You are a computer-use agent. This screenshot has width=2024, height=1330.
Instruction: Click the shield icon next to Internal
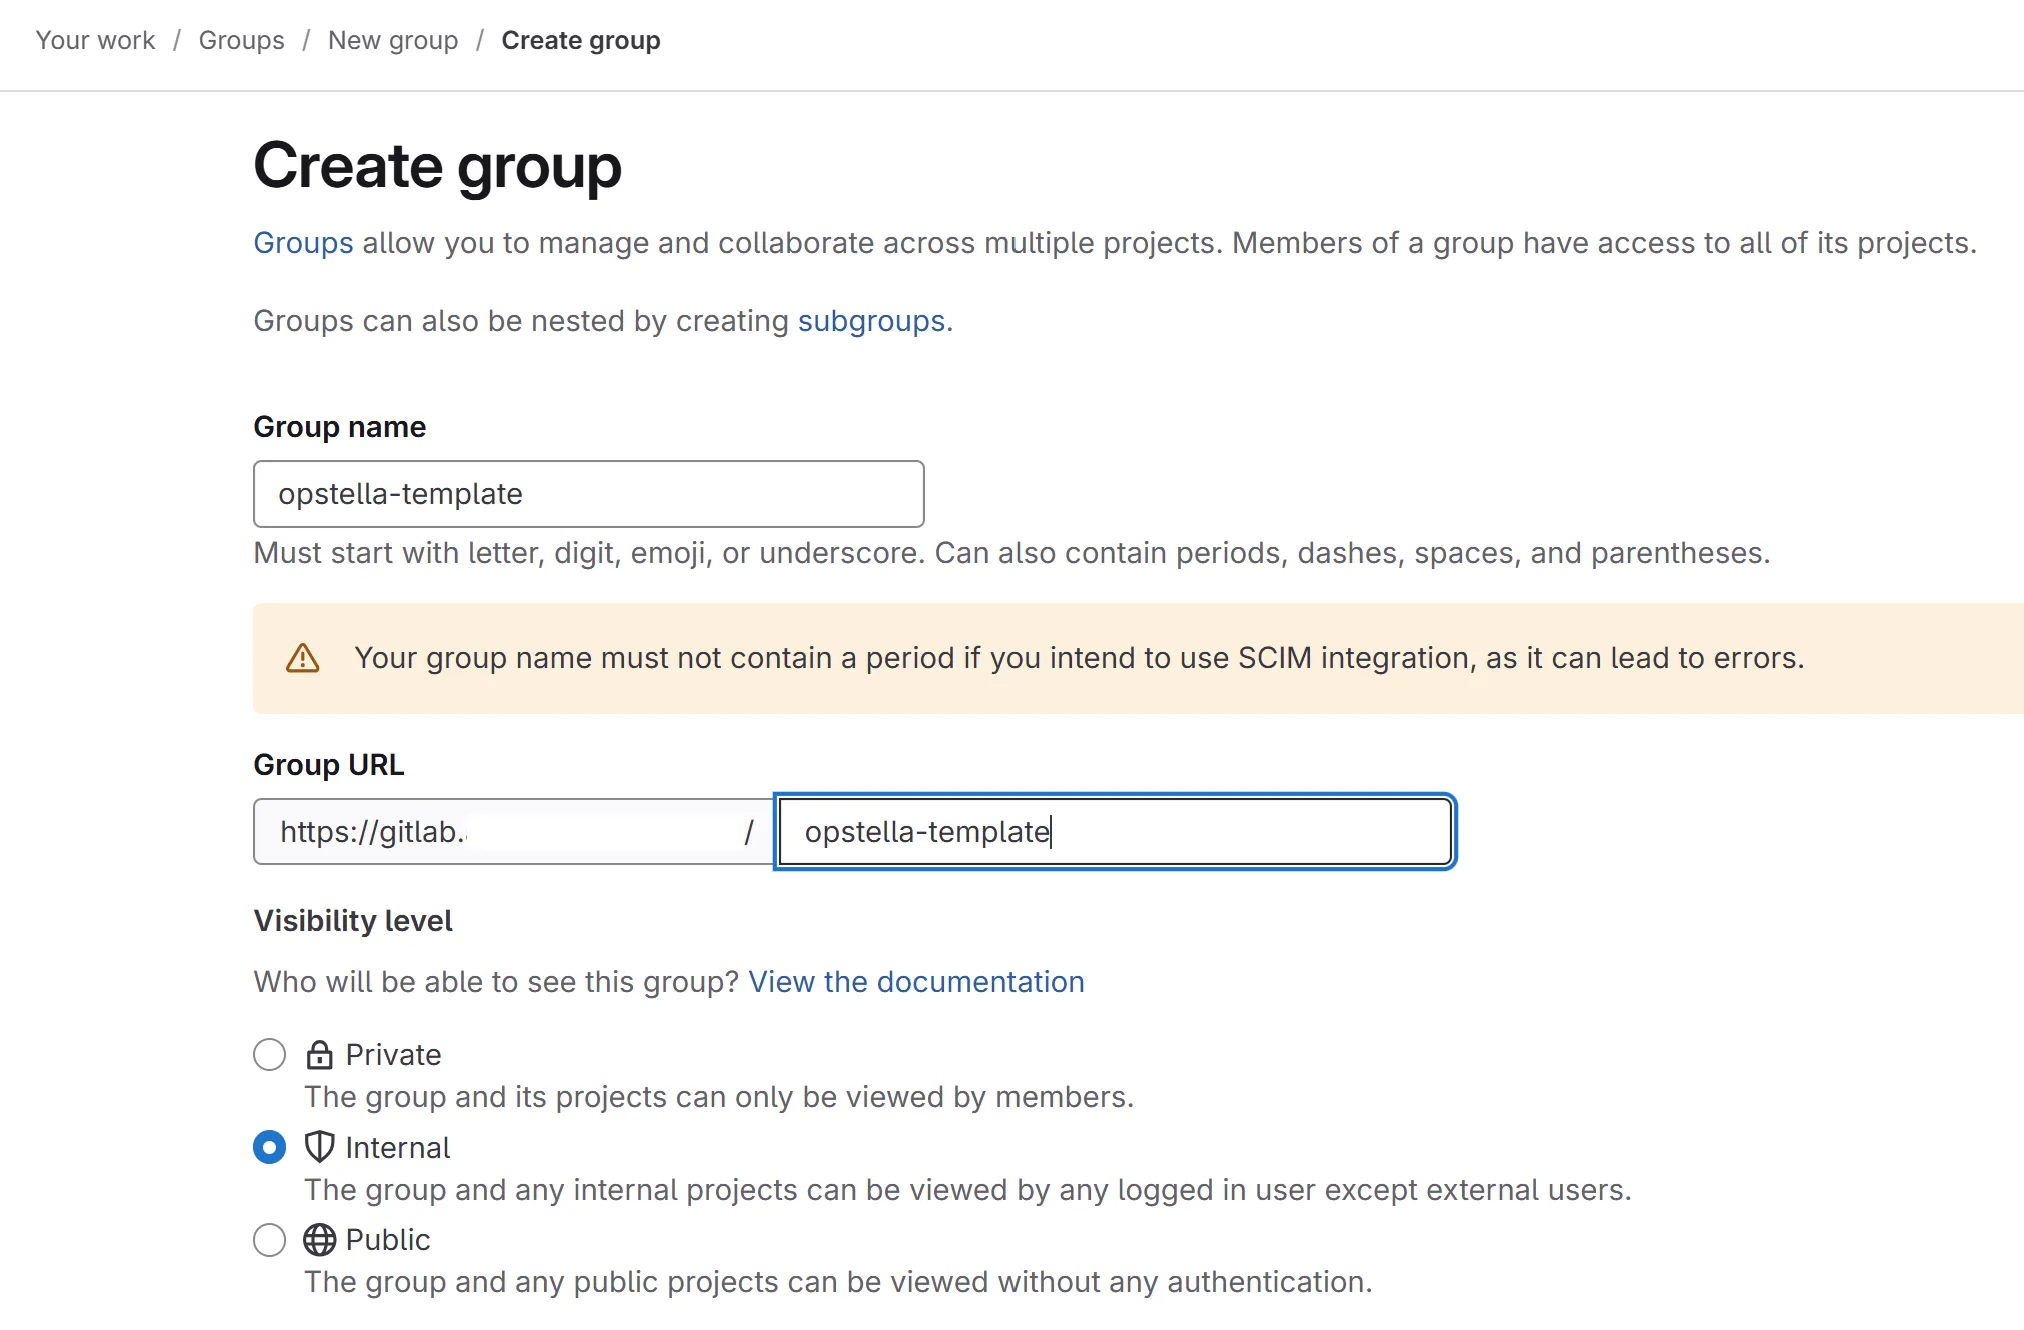click(x=319, y=1147)
